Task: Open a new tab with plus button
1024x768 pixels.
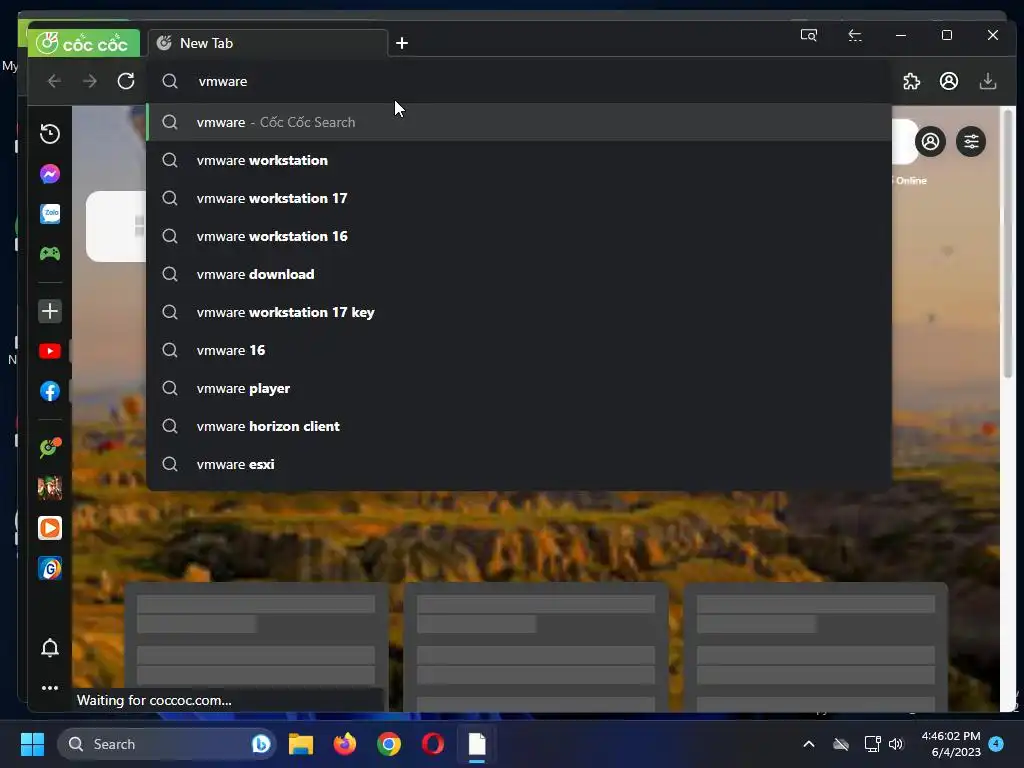Action: (402, 43)
